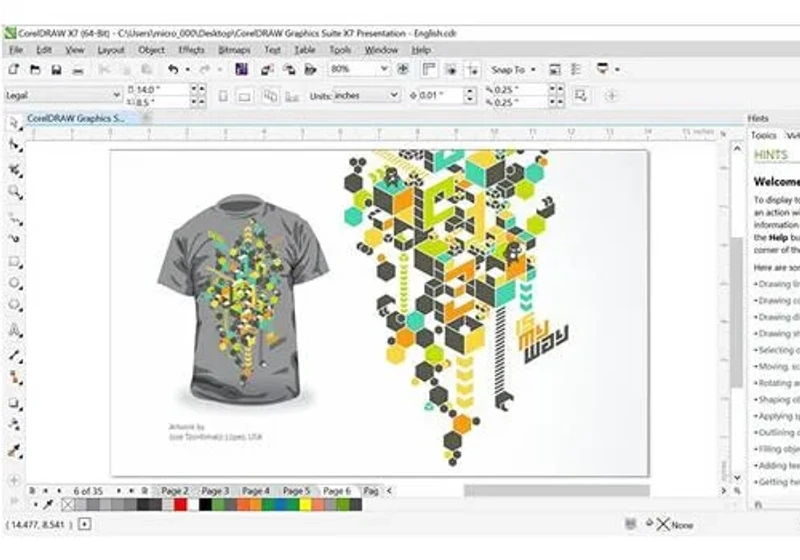Click the Import icon
This screenshot has height=560, width=800.
[x=267, y=69]
